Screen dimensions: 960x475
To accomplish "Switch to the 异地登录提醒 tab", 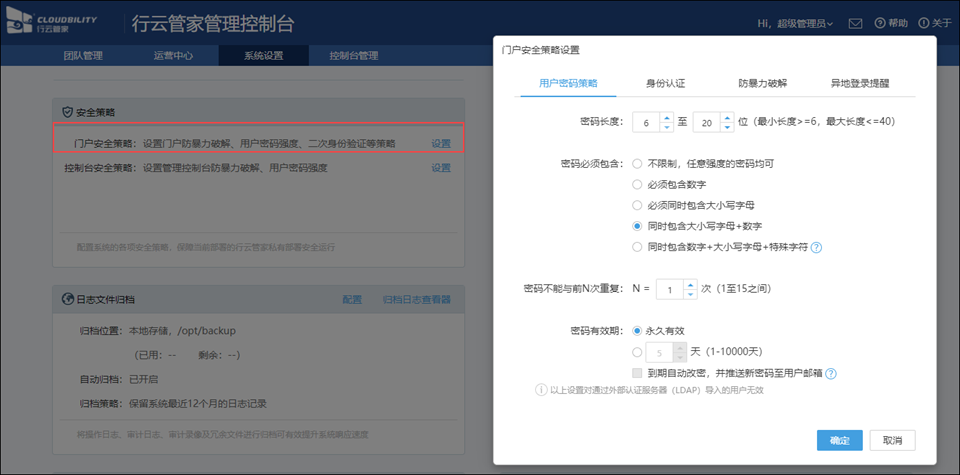I will pos(859,84).
